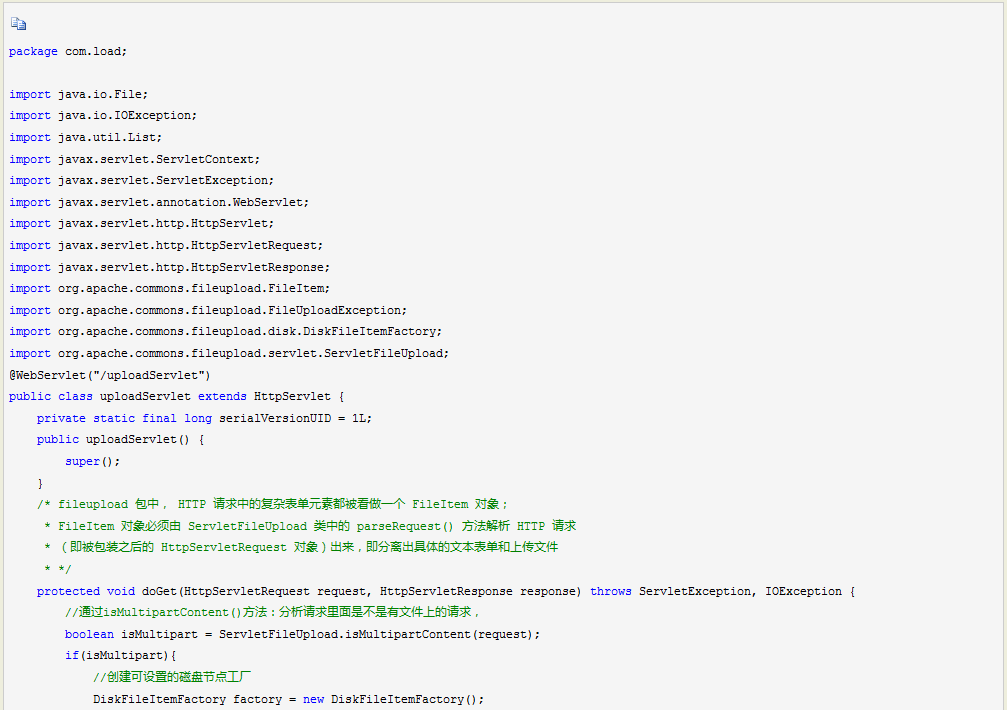Click the 'if(isMultipart){' line
The height and width of the screenshot is (710, 1007).
[120, 655]
